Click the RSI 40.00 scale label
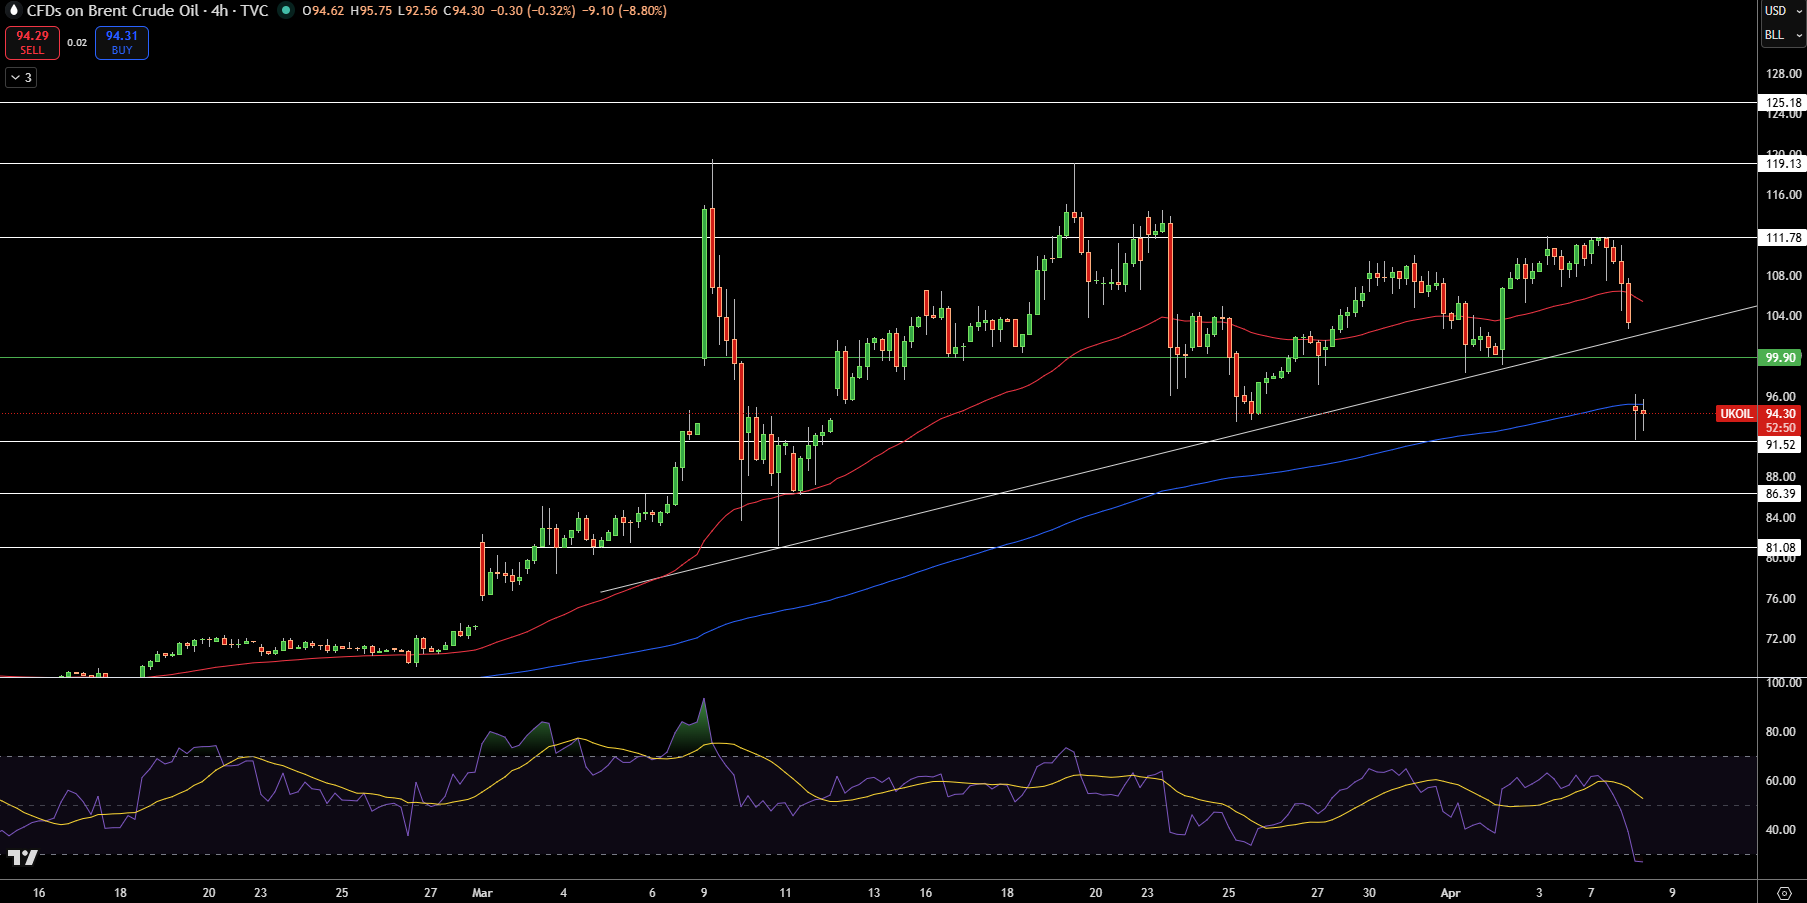1807x903 pixels. pos(1780,829)
